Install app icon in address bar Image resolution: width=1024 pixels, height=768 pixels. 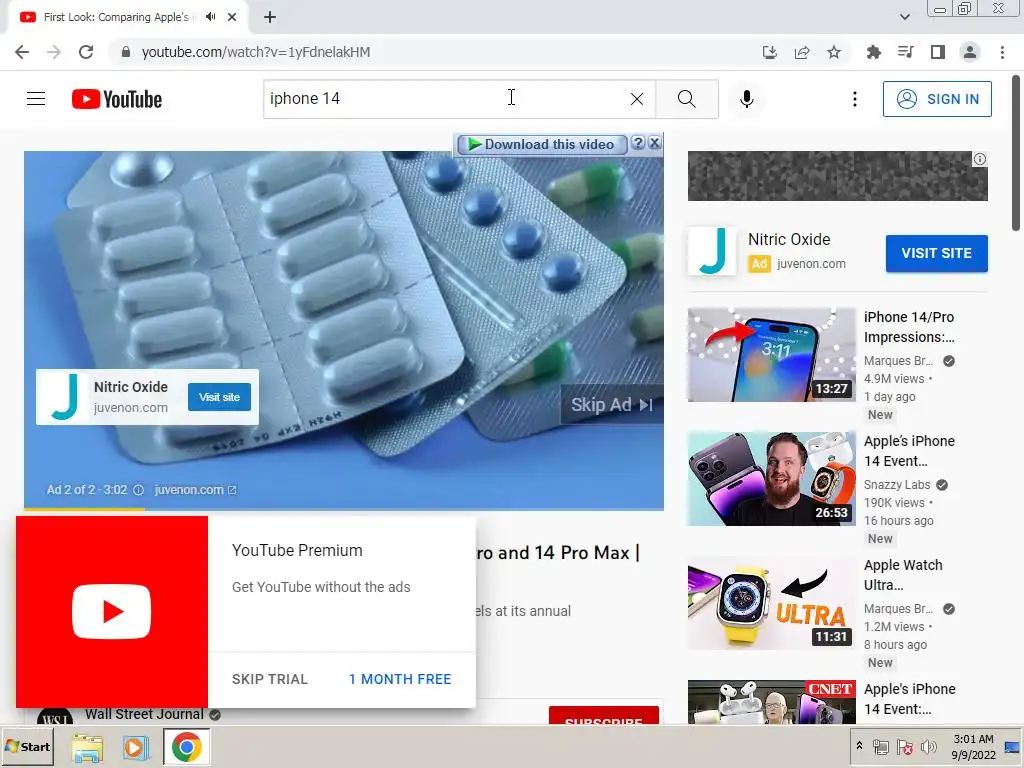(x=770, y=52)
